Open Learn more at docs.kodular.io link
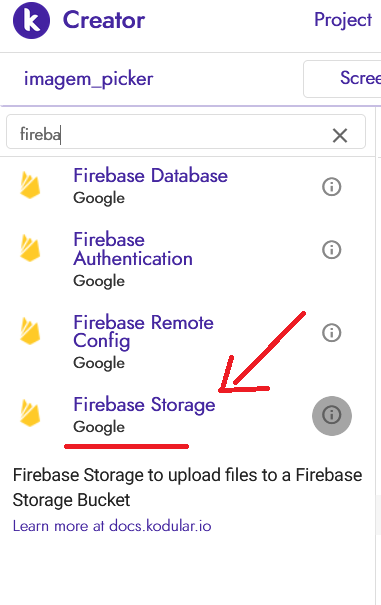 (112, 526)
